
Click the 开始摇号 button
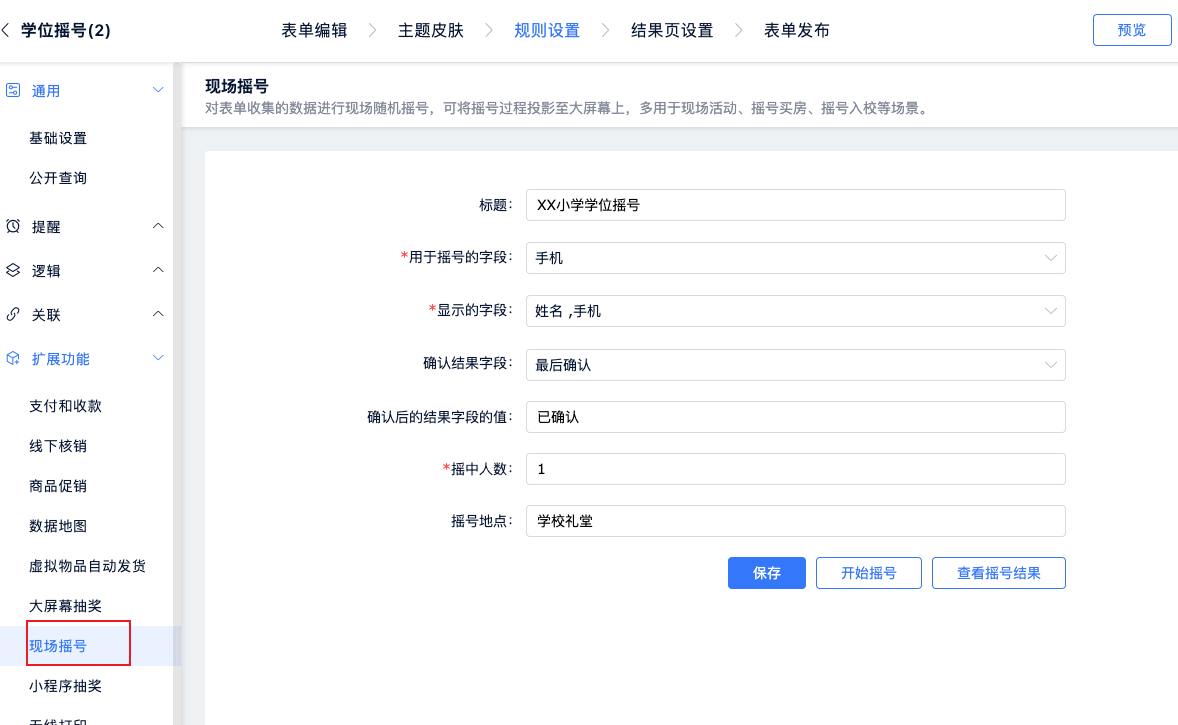pos(868,573)
